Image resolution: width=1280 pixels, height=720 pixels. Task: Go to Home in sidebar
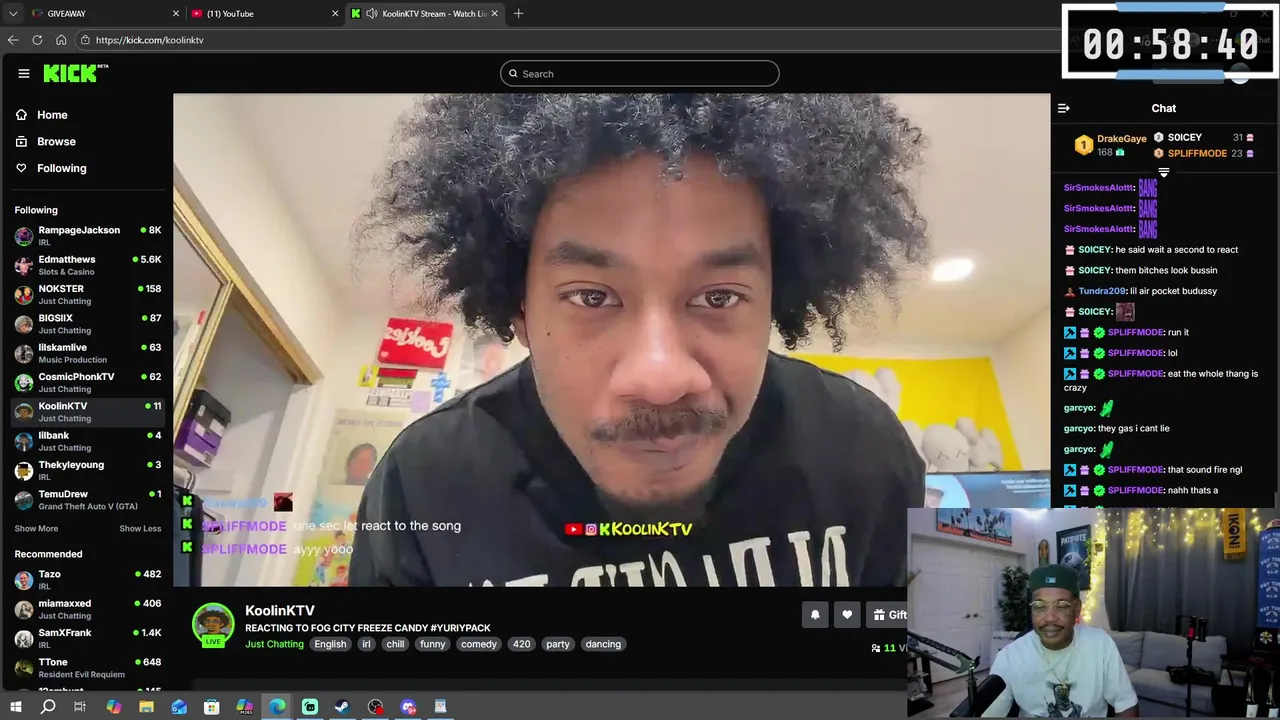pyautogui.click(x=52, y=115)
